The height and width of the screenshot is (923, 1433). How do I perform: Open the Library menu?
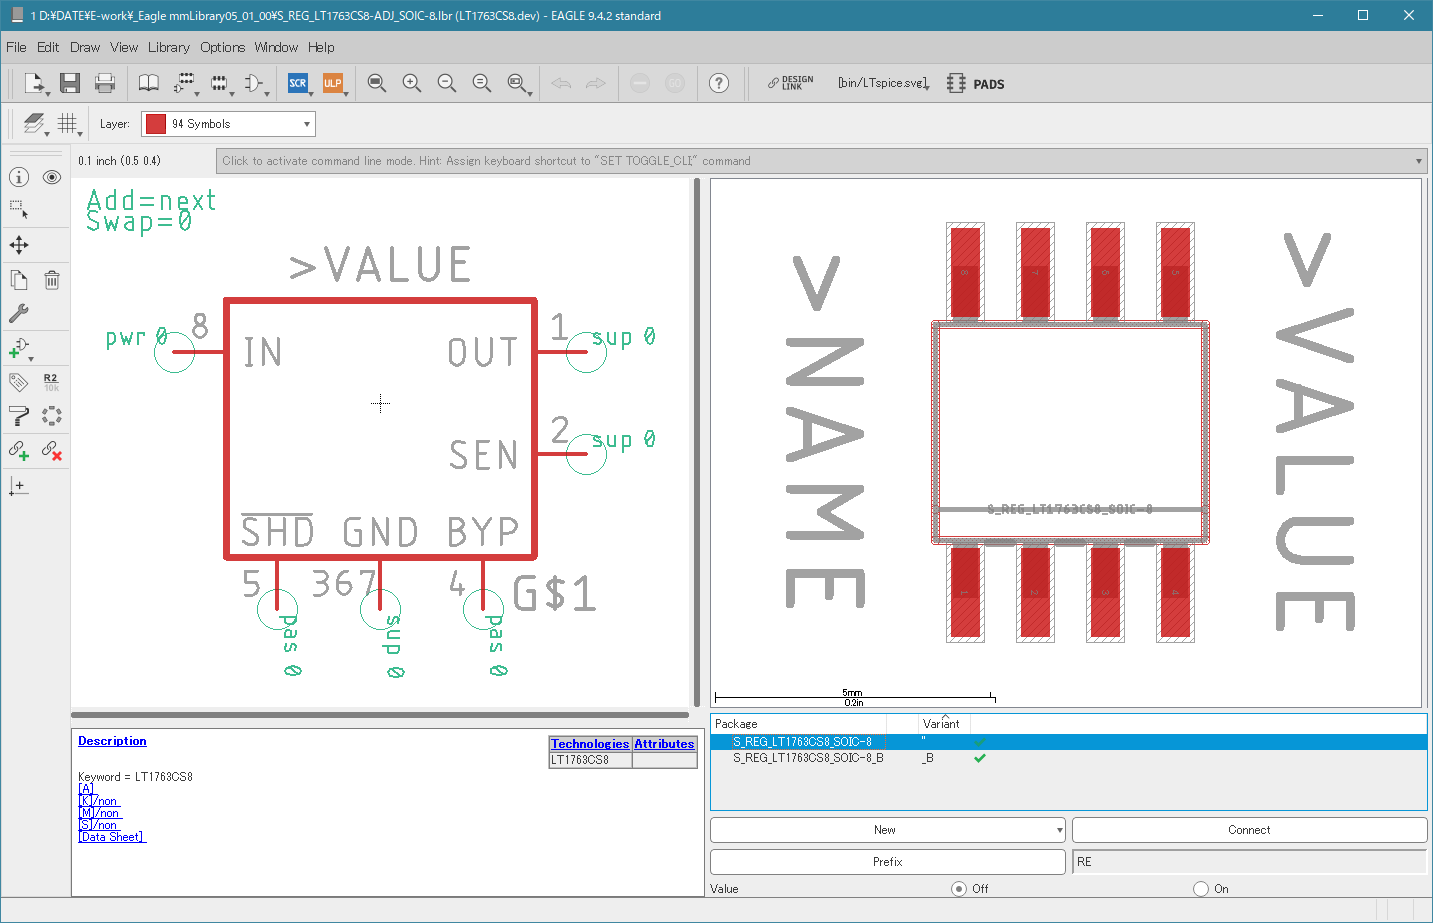[x=169, y=47]
